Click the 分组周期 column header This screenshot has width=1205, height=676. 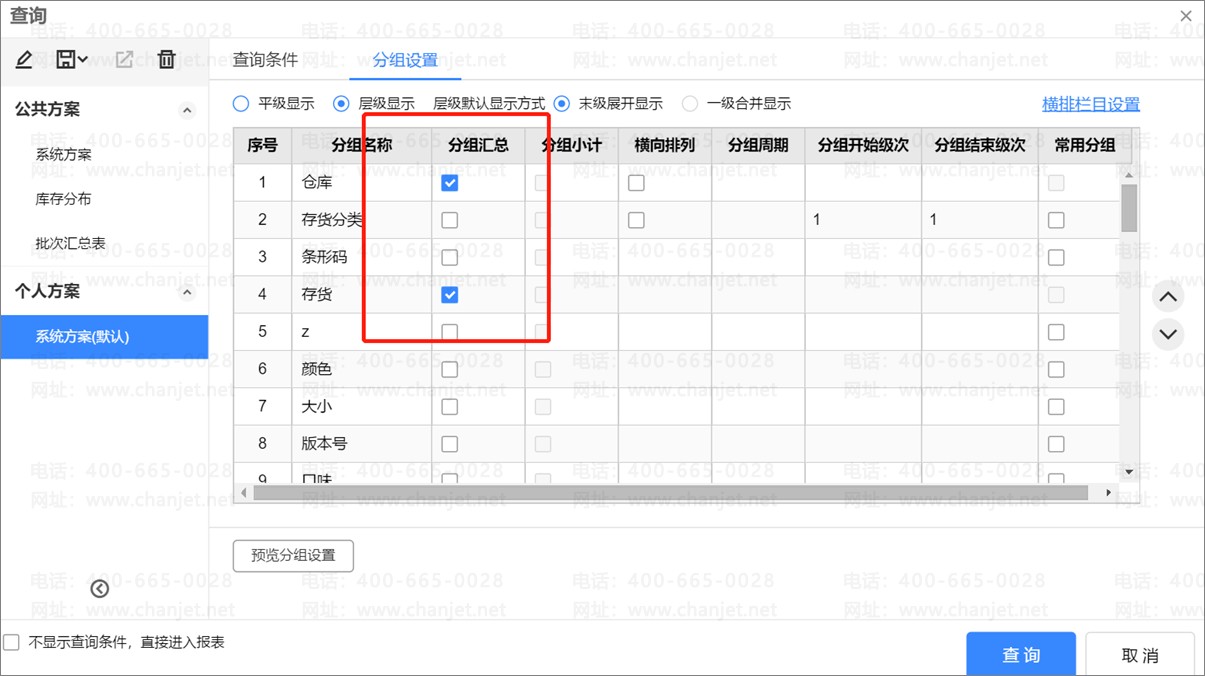(758, 145)
